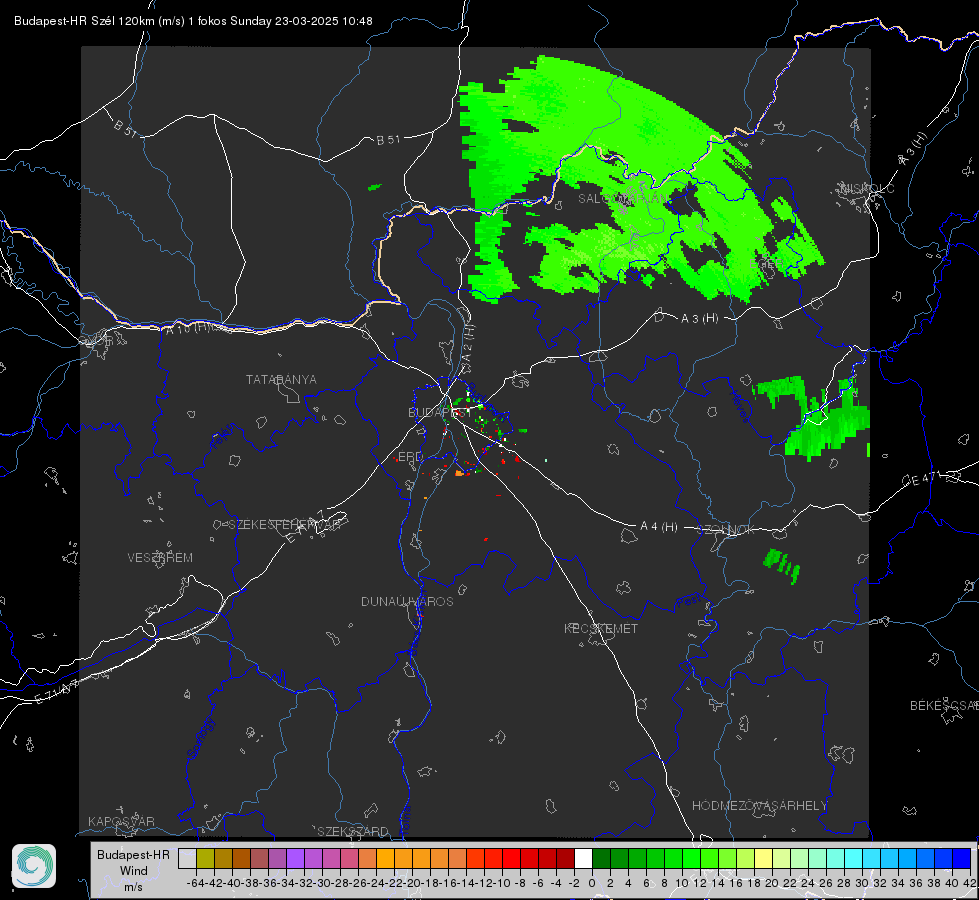Select the white swatch between -2 and 0
Viewport: 979px width, 900px height.
(x=583, y=859)
